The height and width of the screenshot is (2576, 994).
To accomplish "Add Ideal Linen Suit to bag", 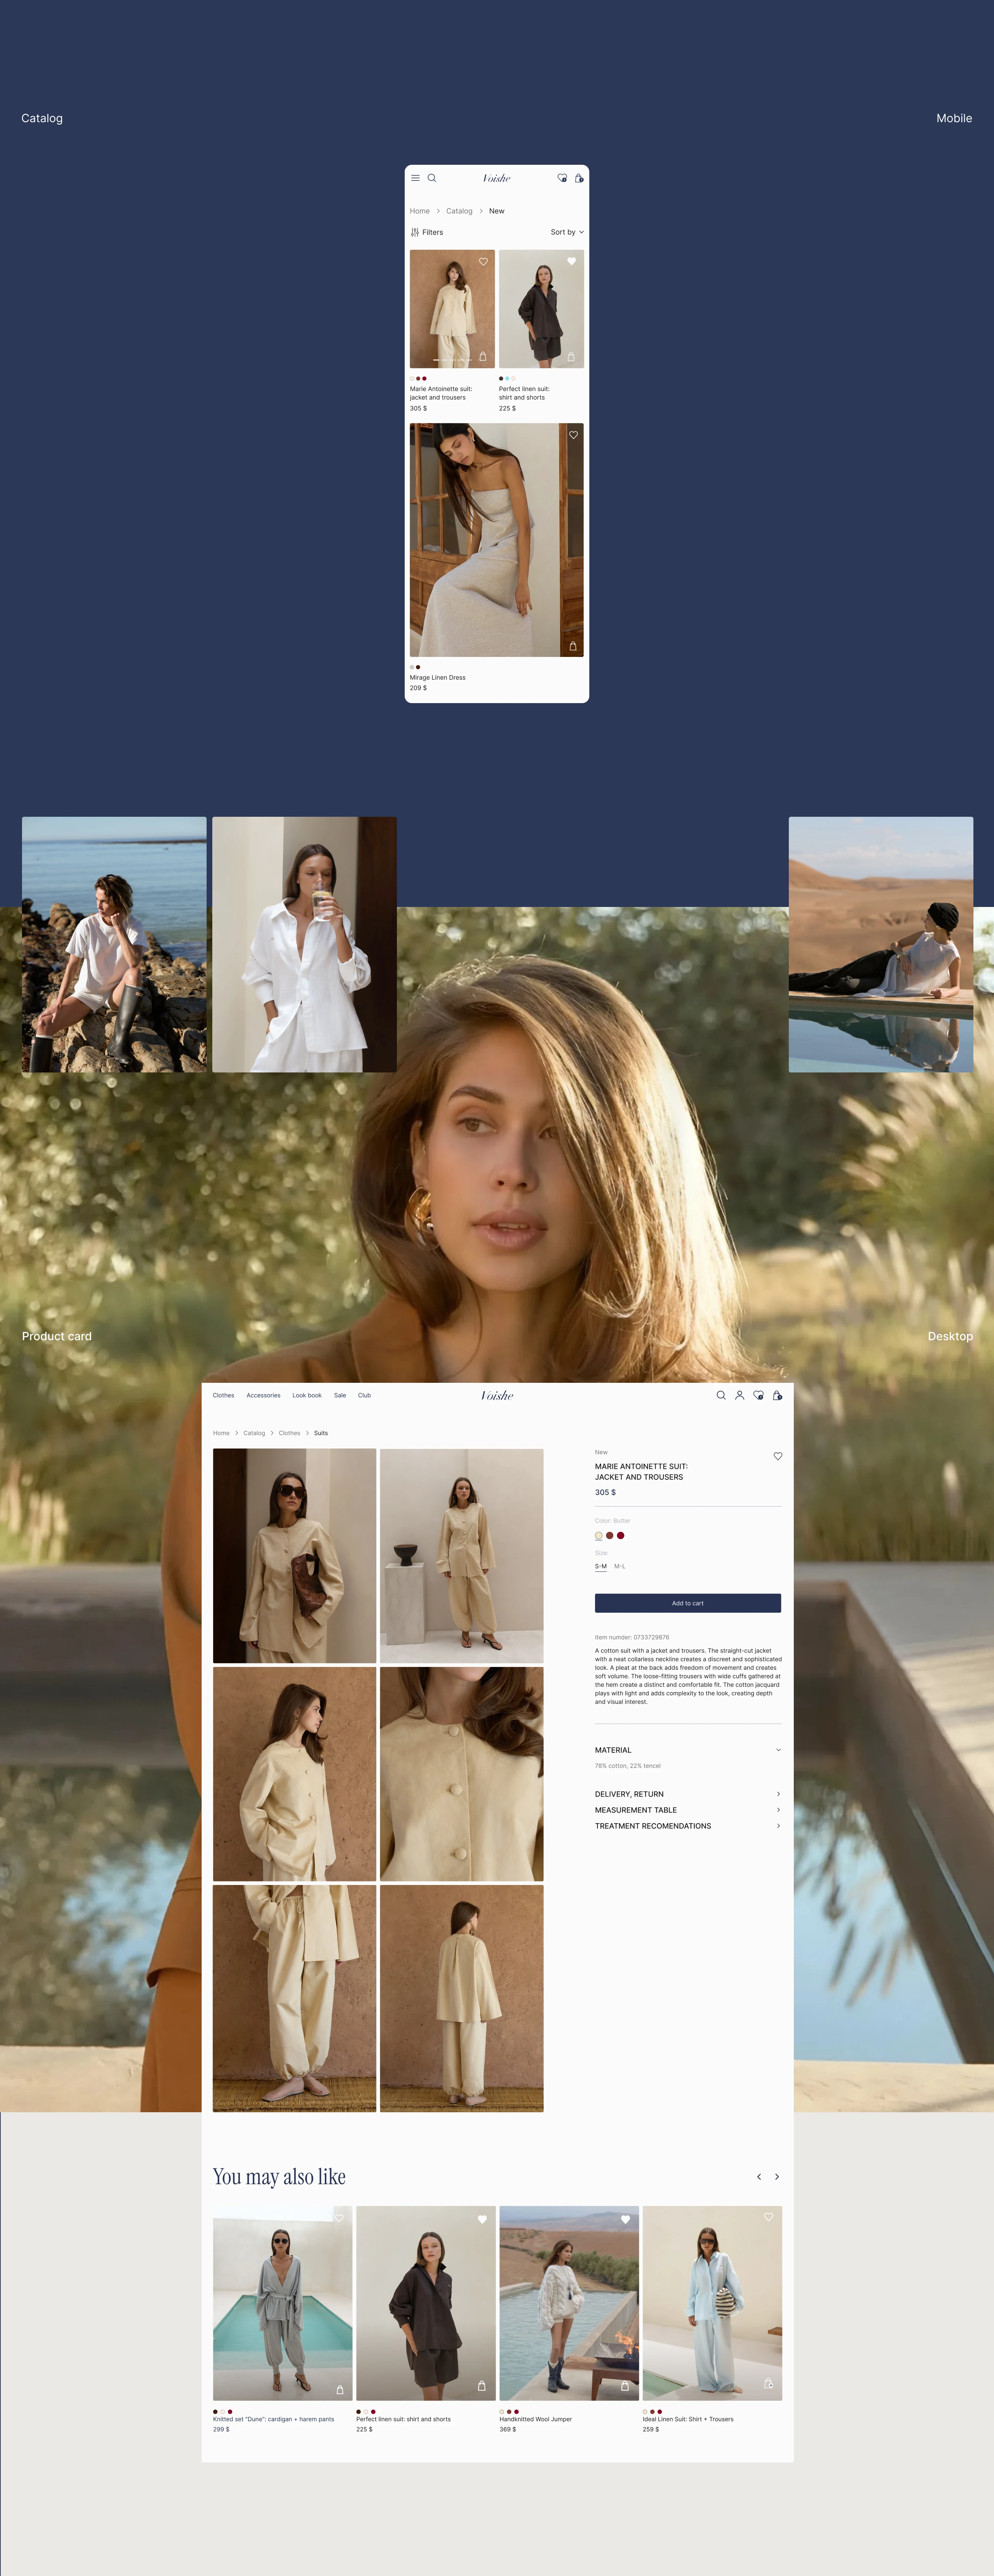I will coord(769,2384).
